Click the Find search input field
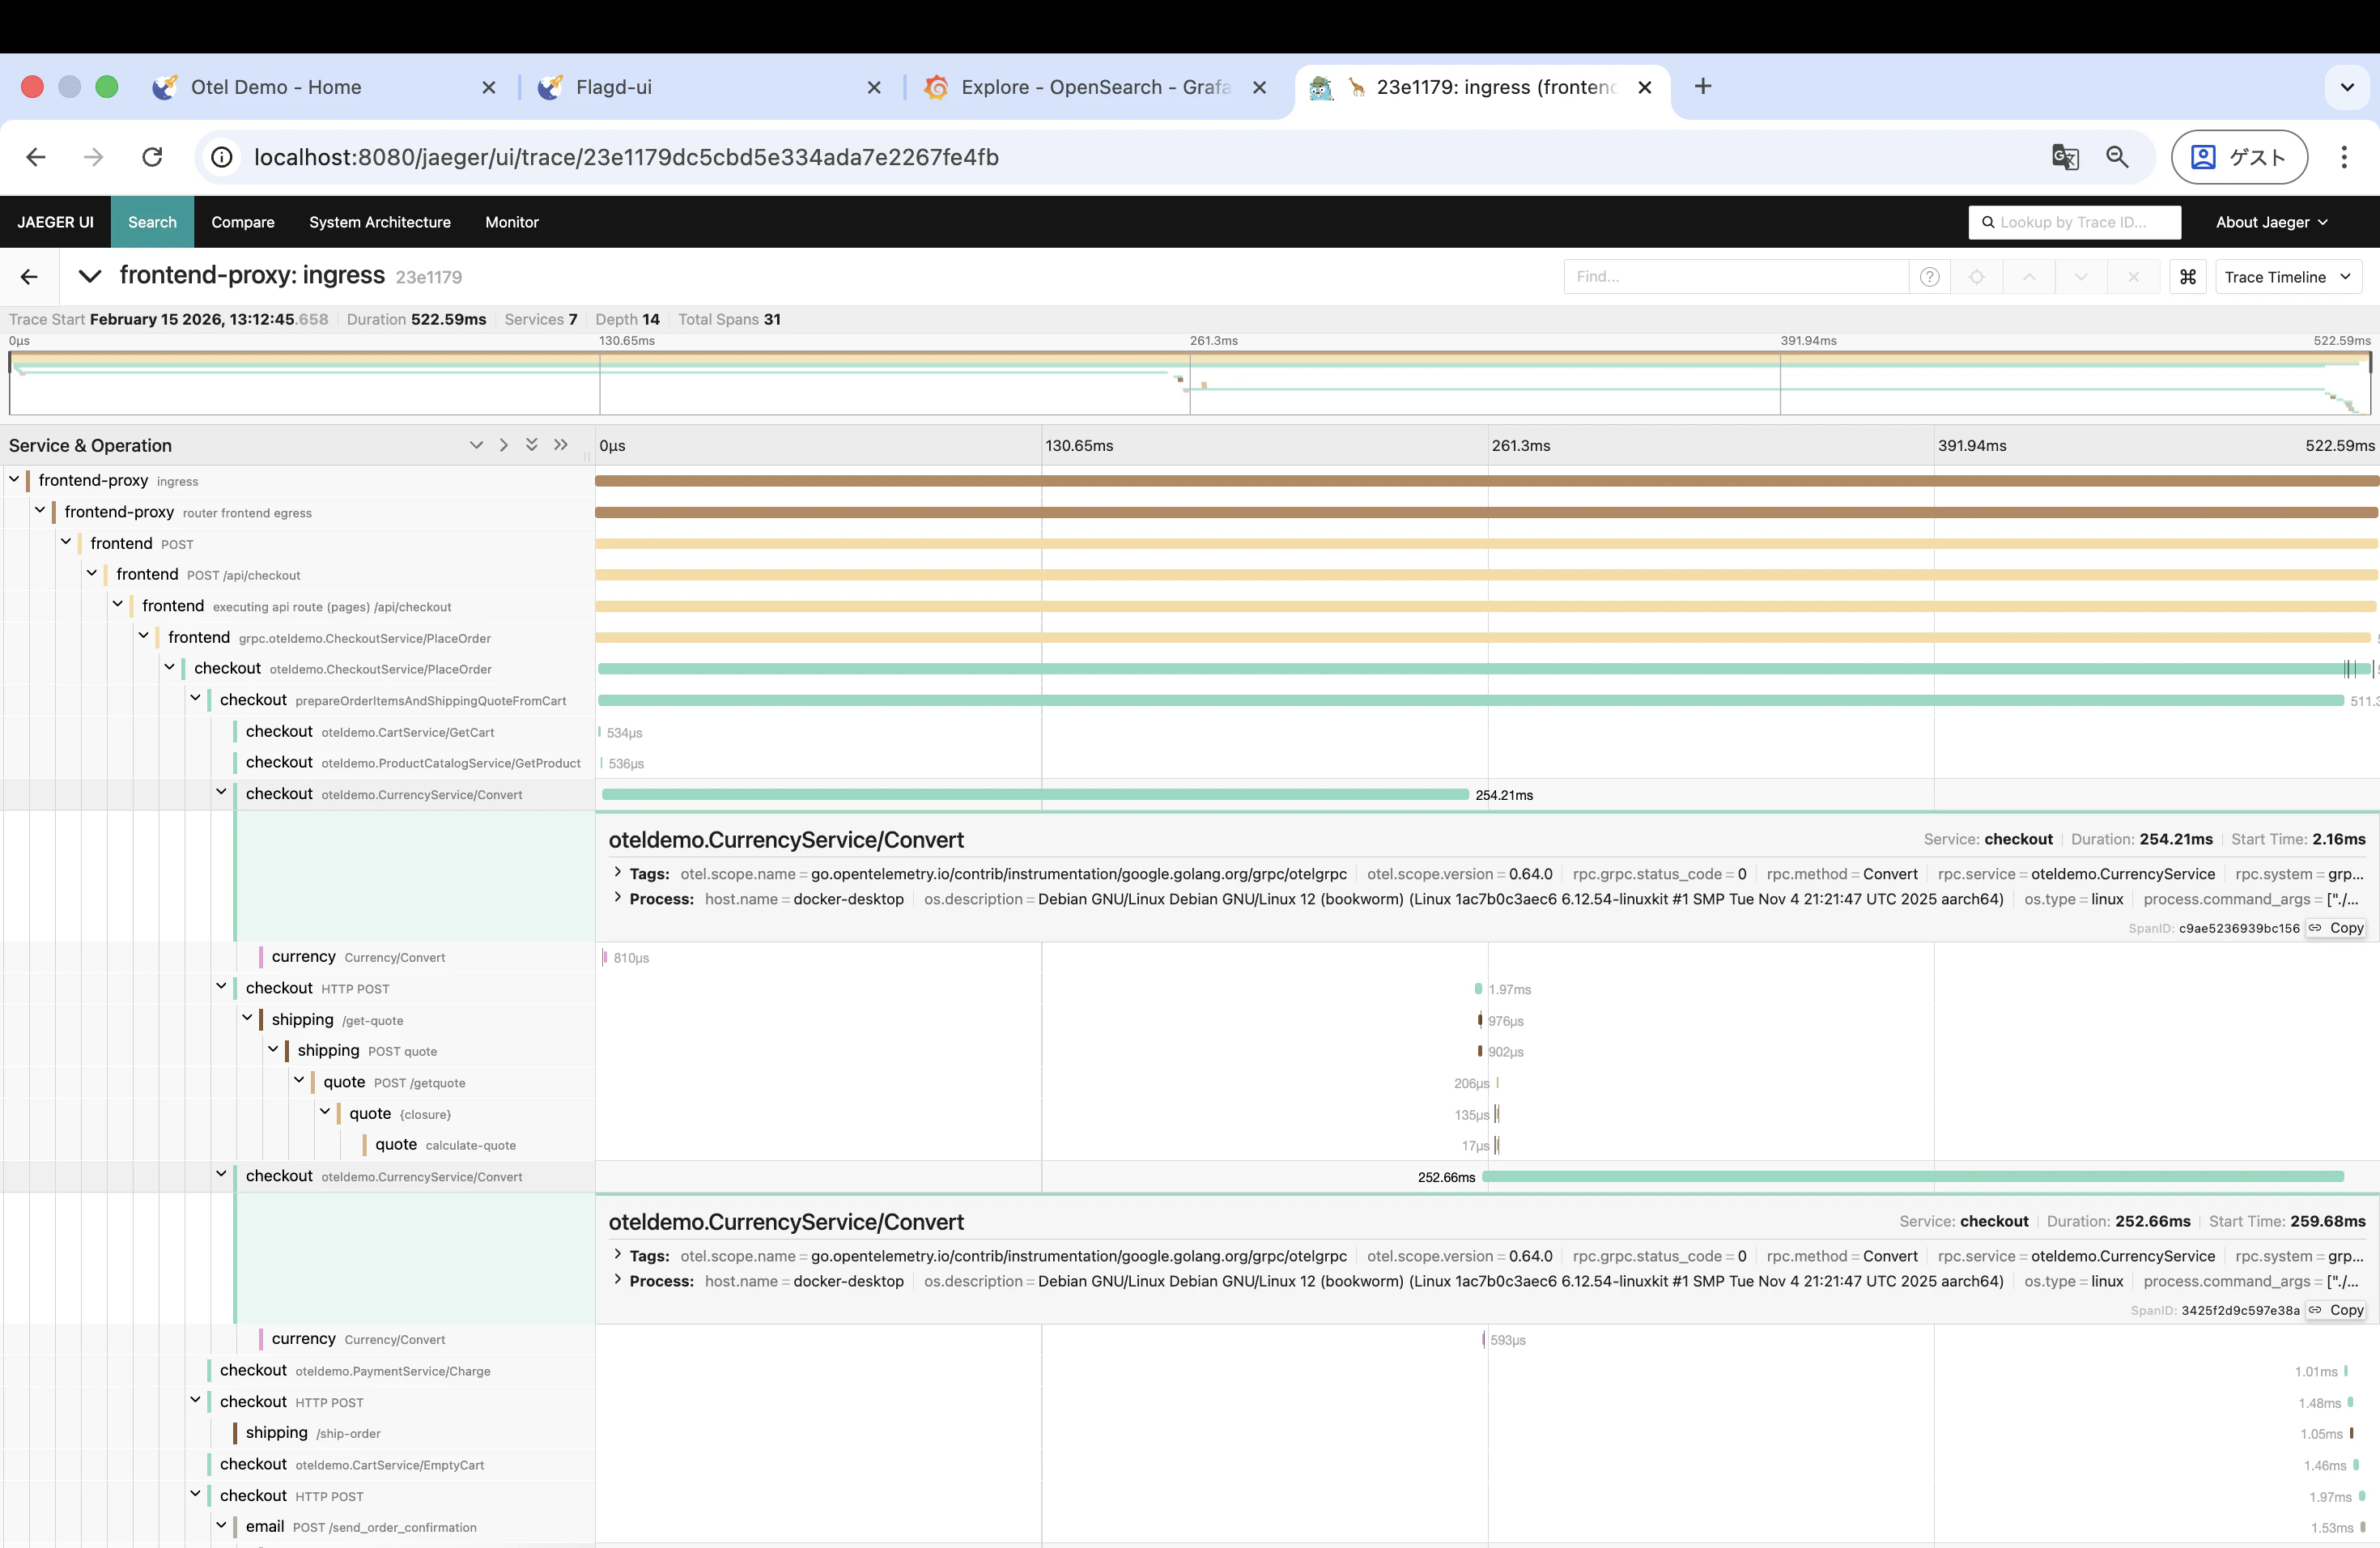 click(1735, 277)
